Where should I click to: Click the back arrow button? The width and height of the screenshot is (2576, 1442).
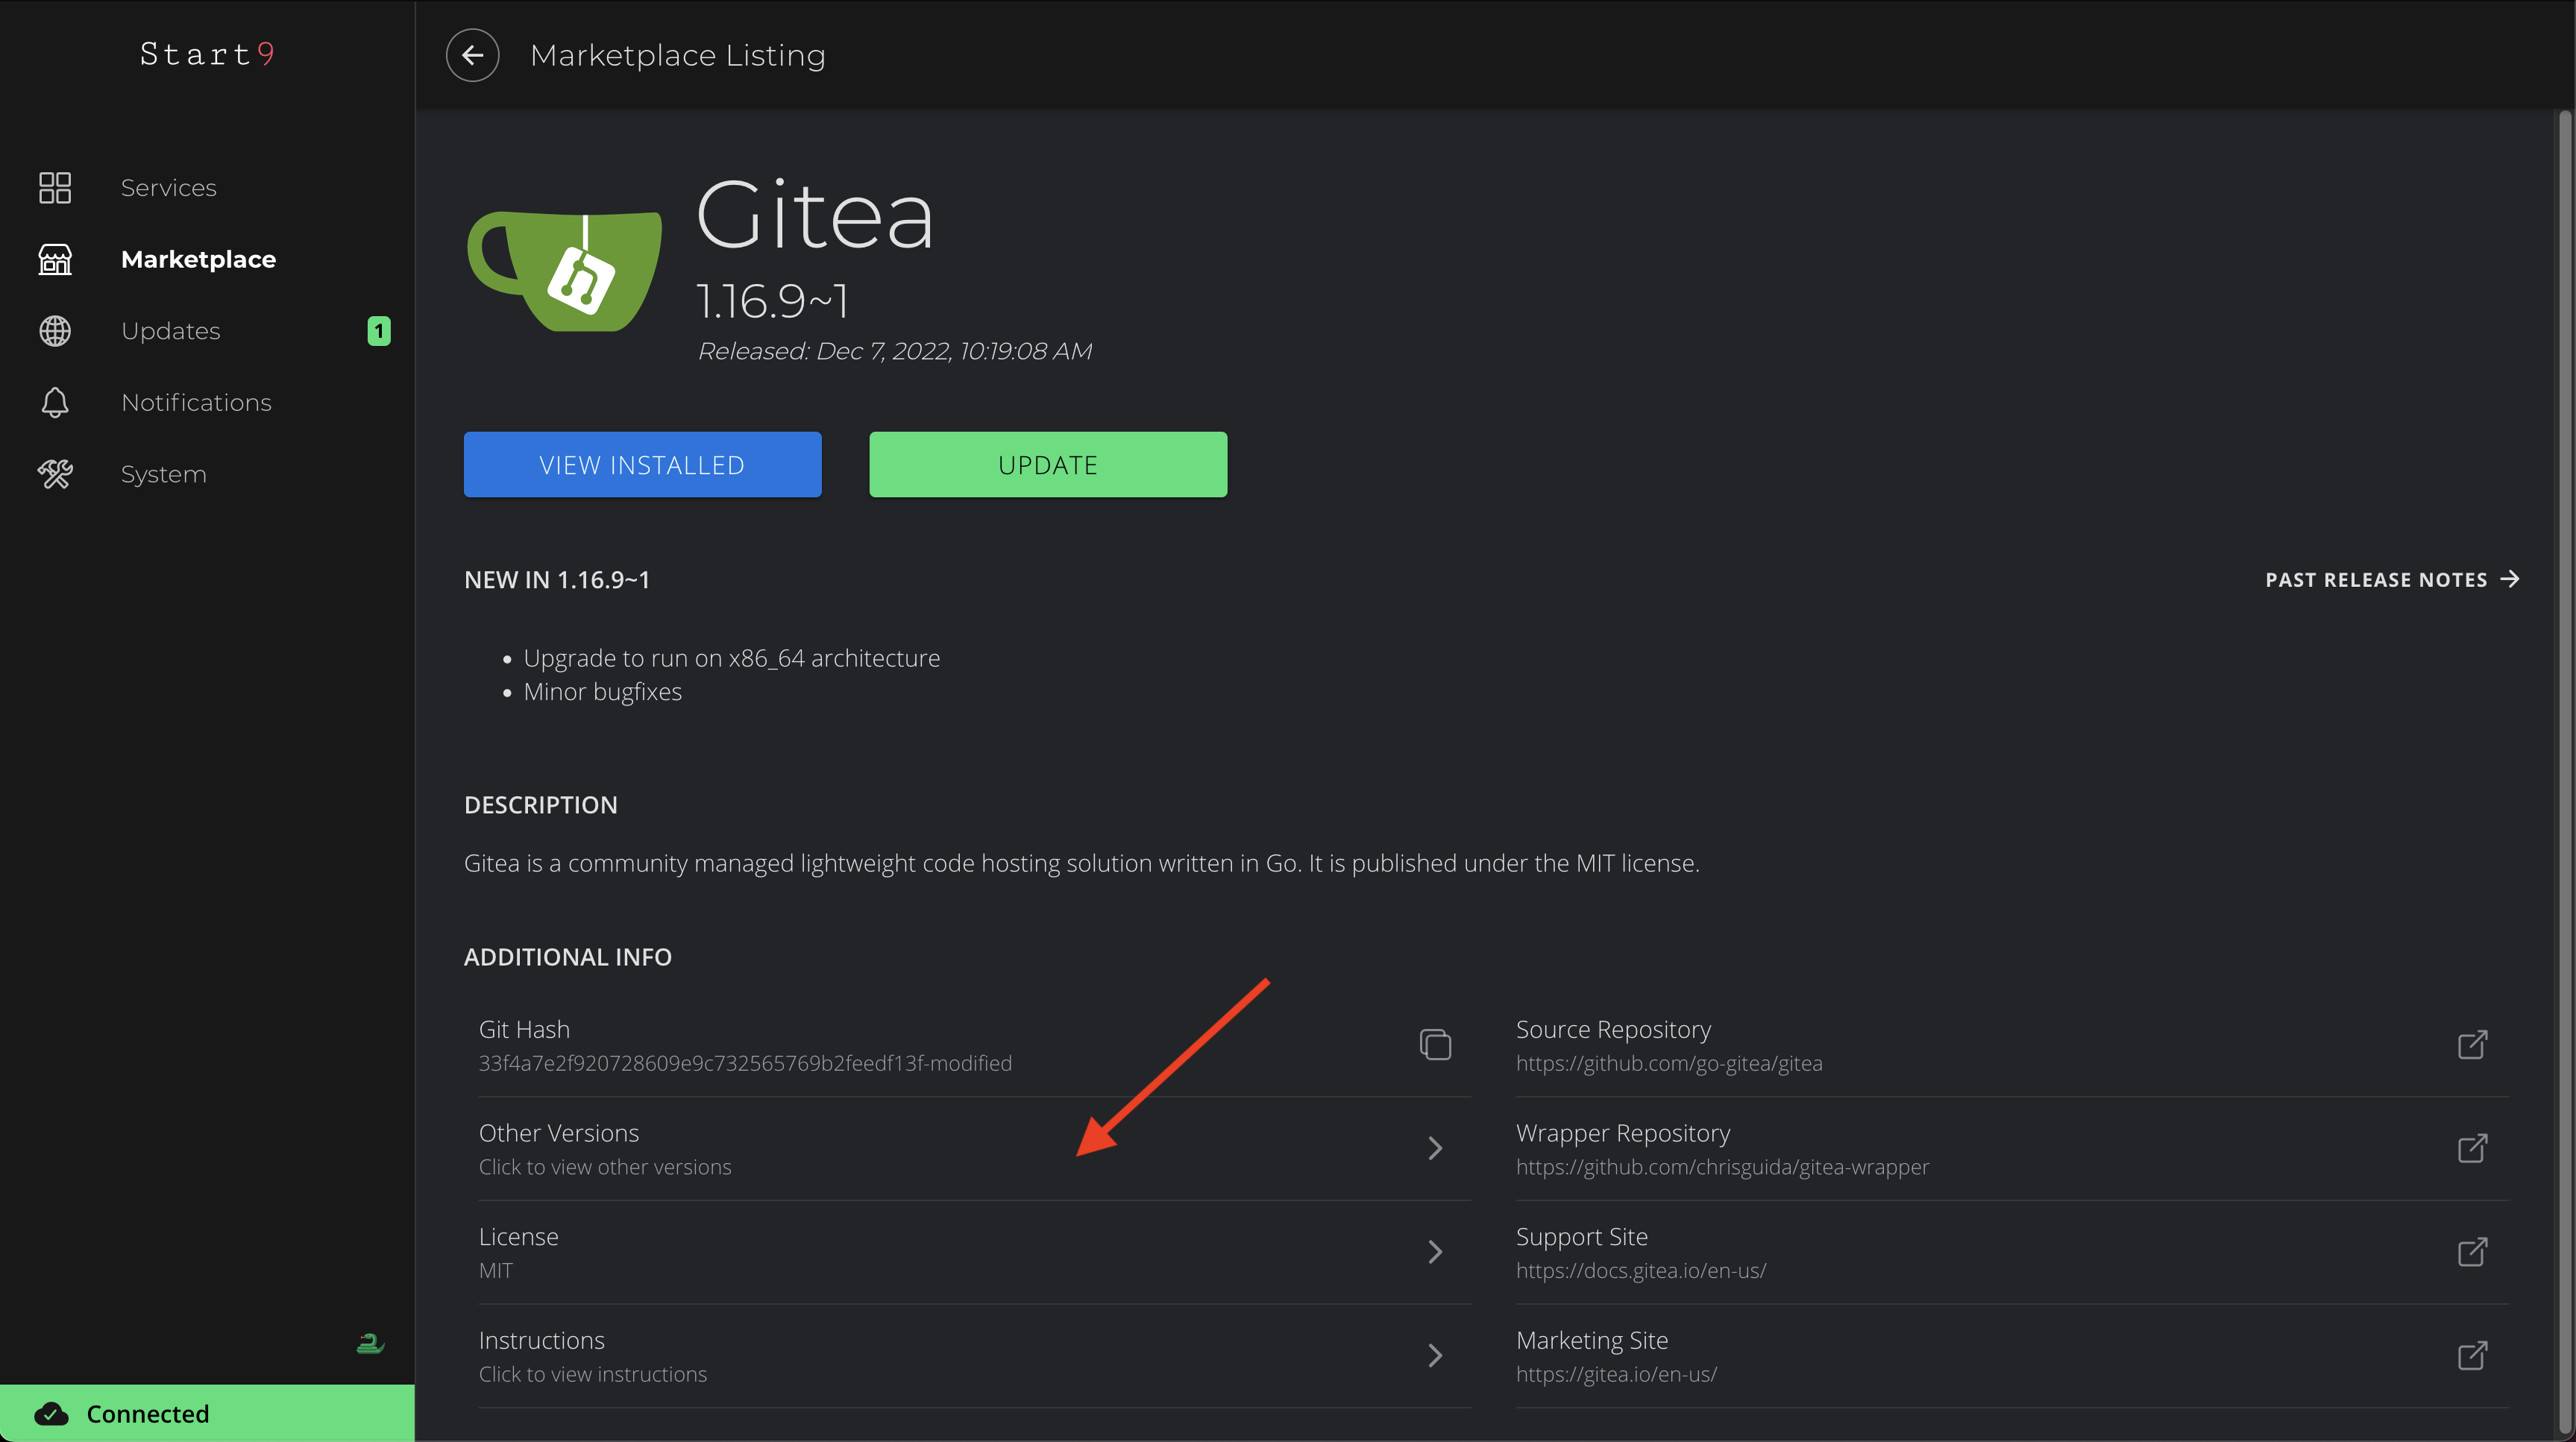coord(472,55)
